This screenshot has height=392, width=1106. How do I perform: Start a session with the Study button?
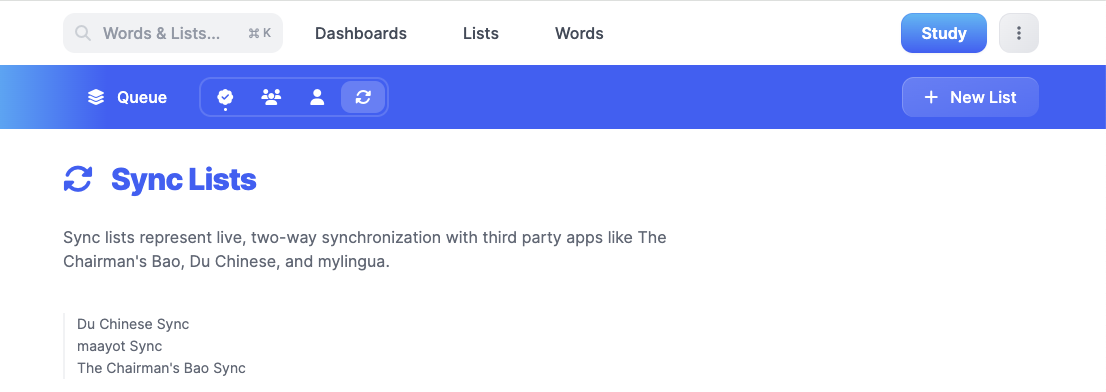(944, 33)
